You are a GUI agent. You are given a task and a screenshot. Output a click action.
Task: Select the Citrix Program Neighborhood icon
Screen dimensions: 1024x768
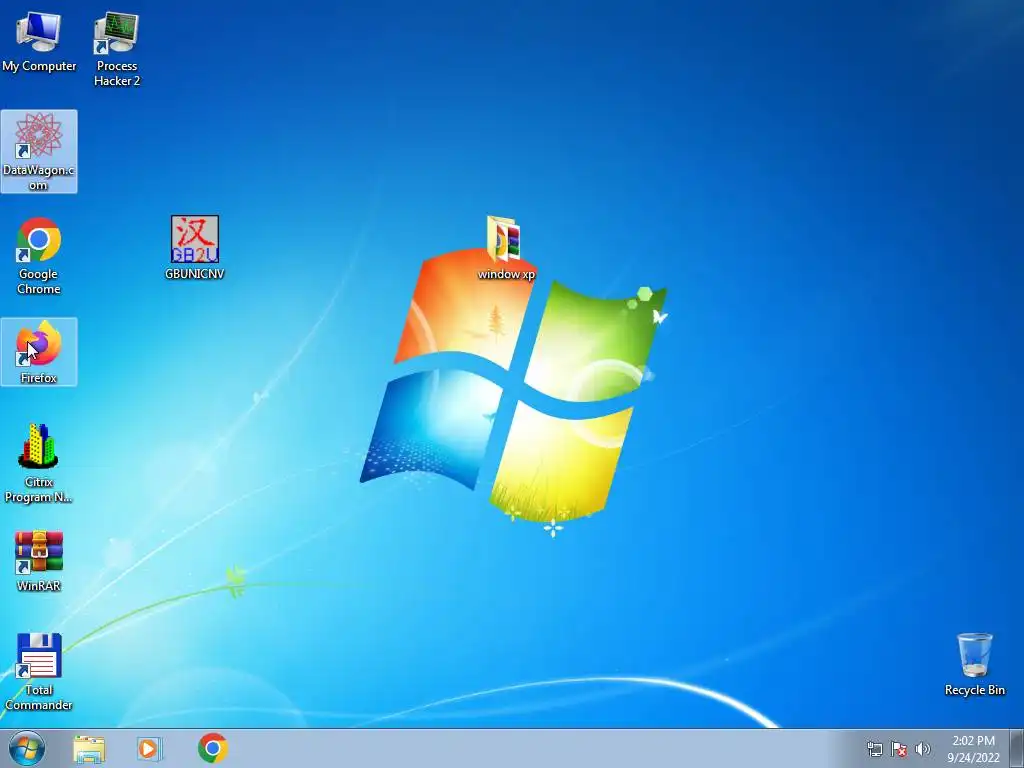click(x=39, y=464)
